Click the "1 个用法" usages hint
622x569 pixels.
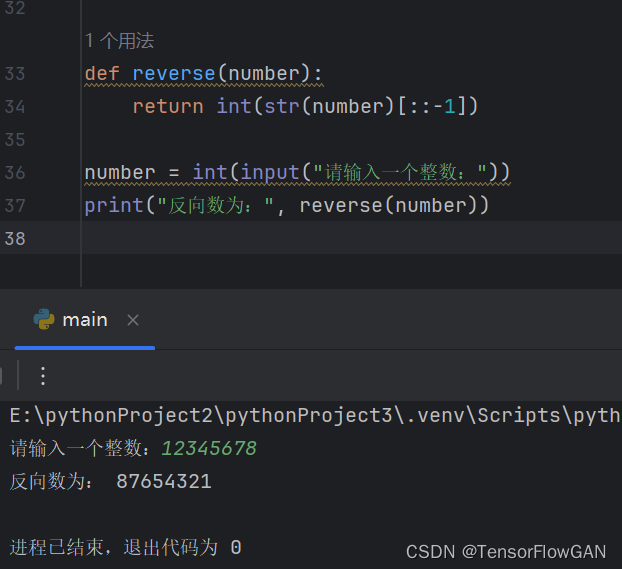(119, 40)
